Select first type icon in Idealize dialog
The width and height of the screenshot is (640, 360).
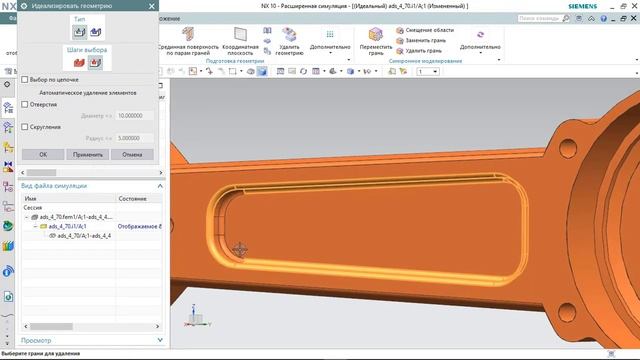pyautogui.click(x=80, y=32)
